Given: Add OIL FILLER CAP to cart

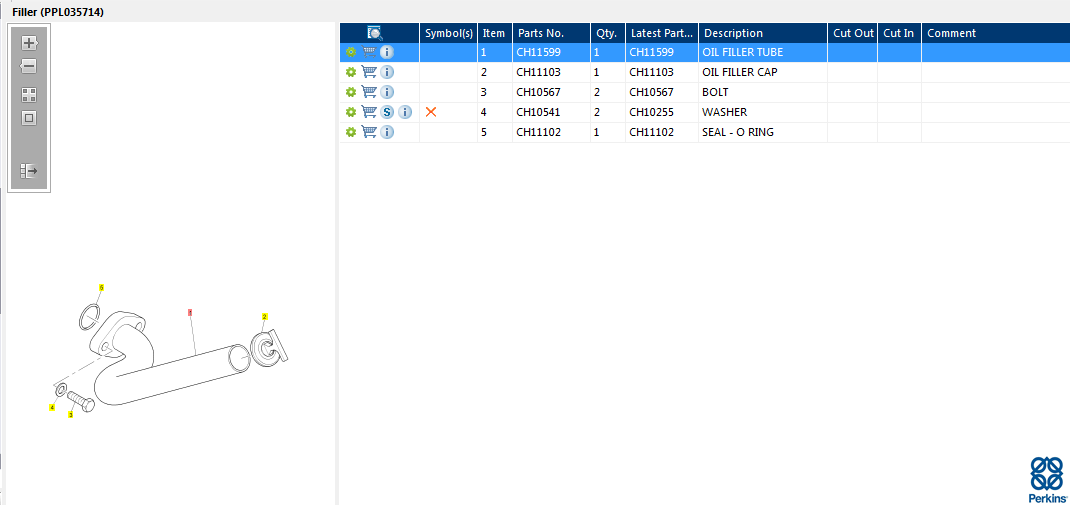Looking at the screenshot, I should pyautogui.click(x=368, y=72).
